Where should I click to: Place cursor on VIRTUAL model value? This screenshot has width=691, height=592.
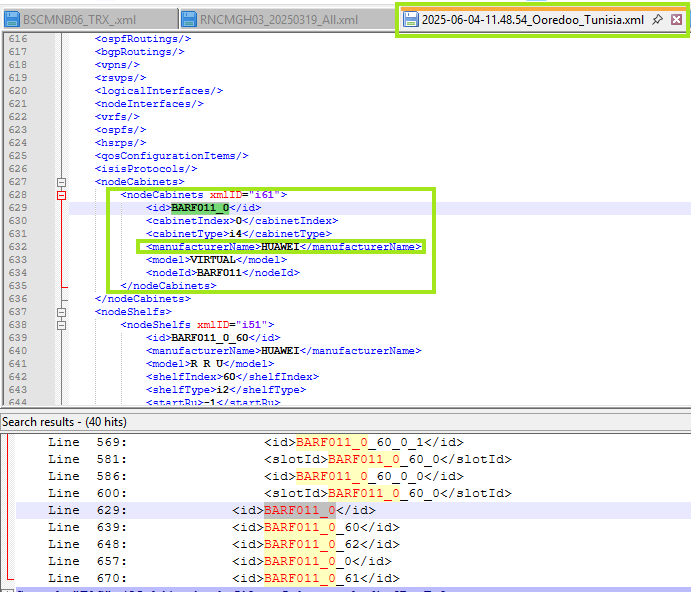(x=212, y=260)
